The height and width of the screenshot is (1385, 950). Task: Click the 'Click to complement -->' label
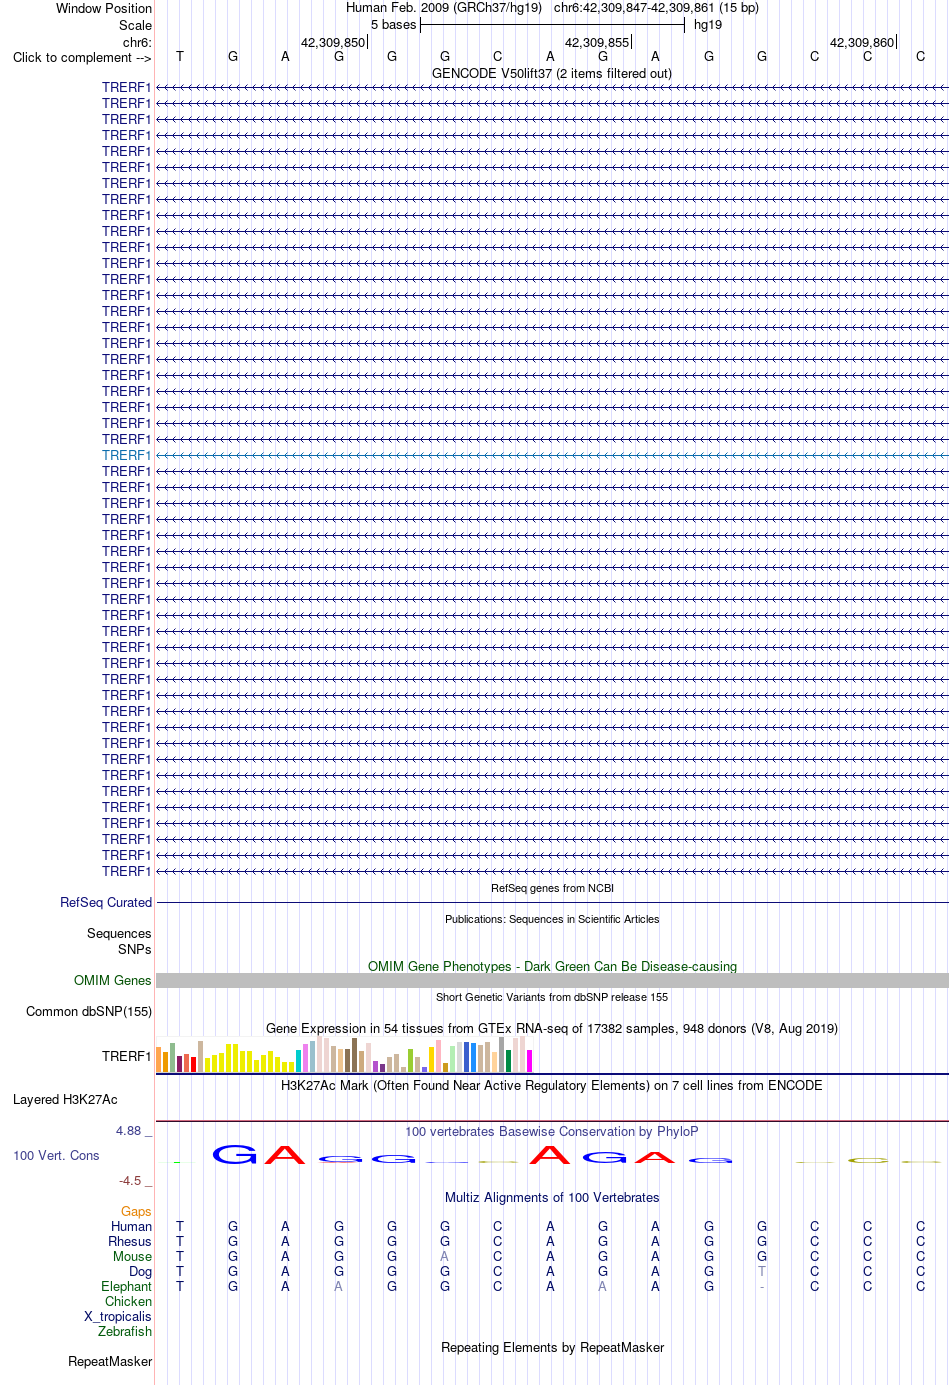coord(82,58)
